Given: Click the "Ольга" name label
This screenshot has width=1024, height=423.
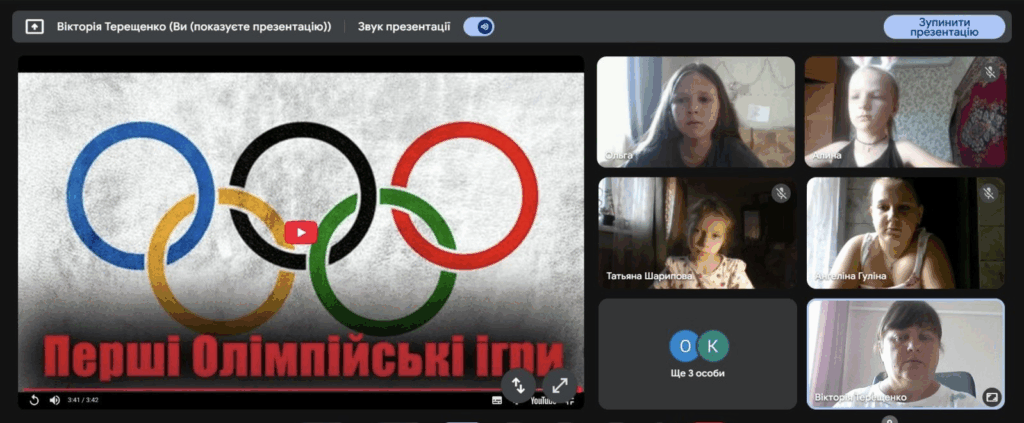Looking at the screenshot, I should point(620,155).
